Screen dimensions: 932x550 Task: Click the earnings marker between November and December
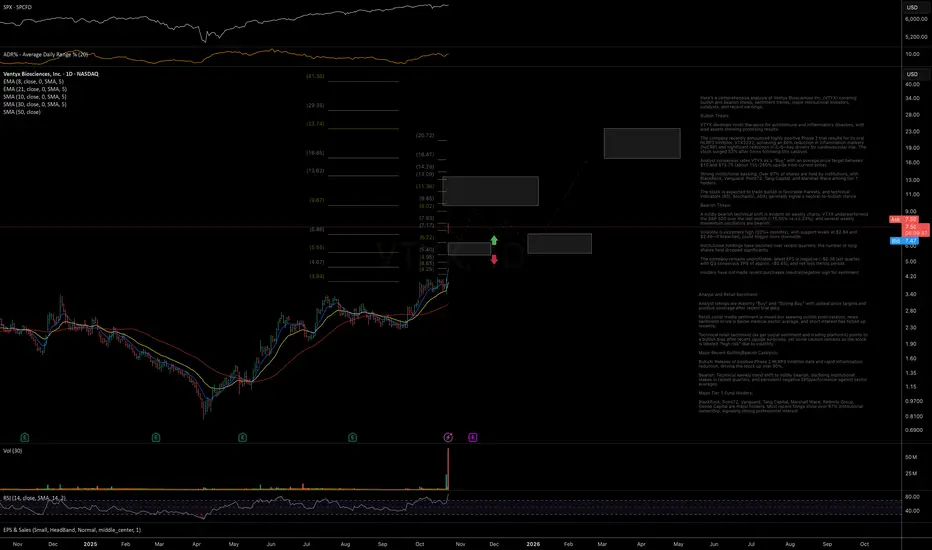(24, 438)
